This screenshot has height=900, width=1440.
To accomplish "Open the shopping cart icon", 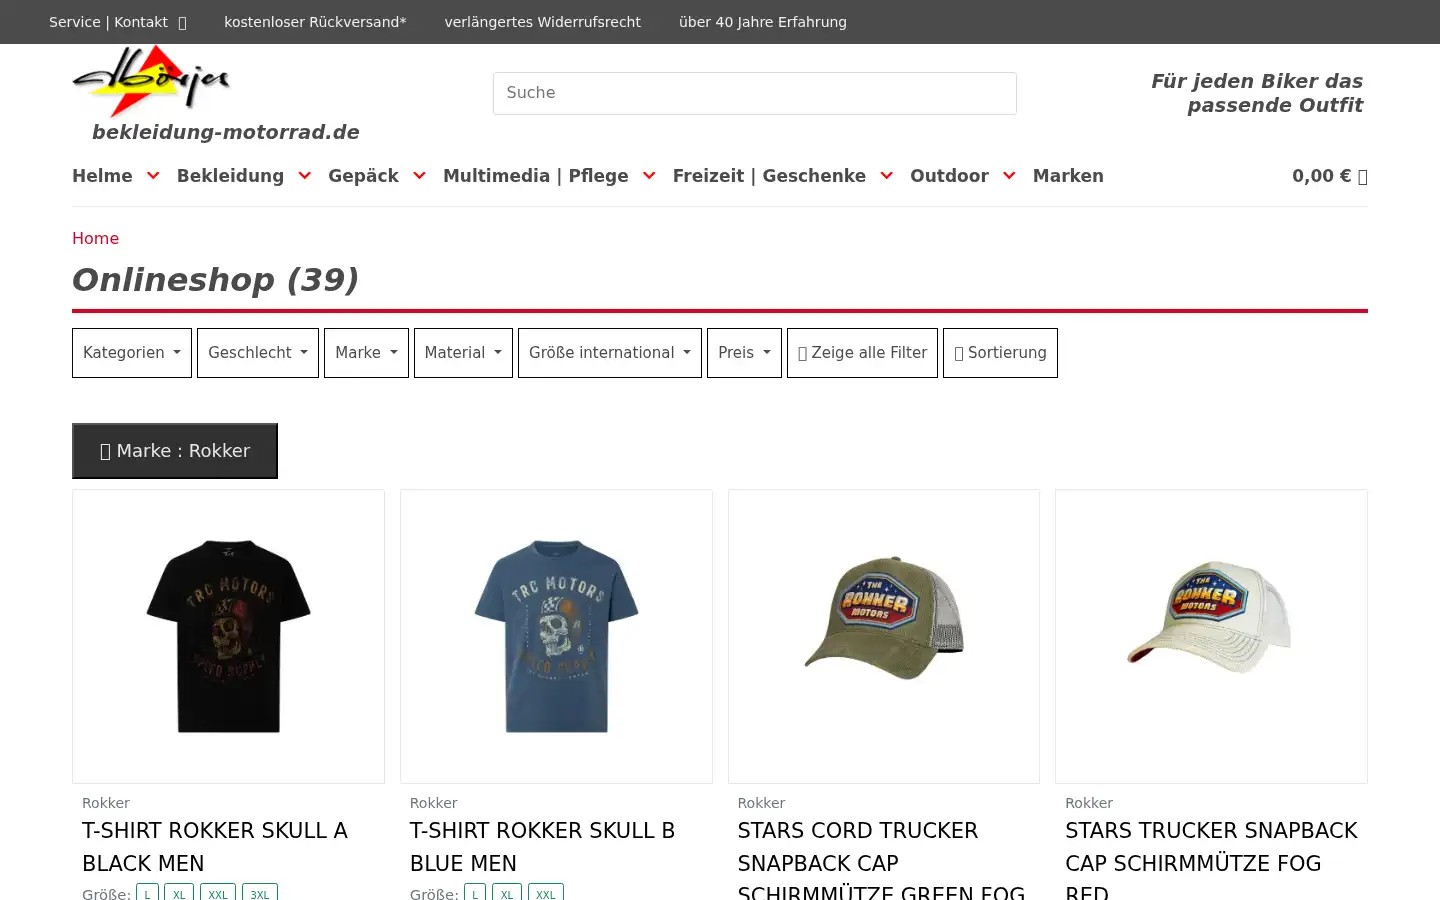I will coord(1362,177).
